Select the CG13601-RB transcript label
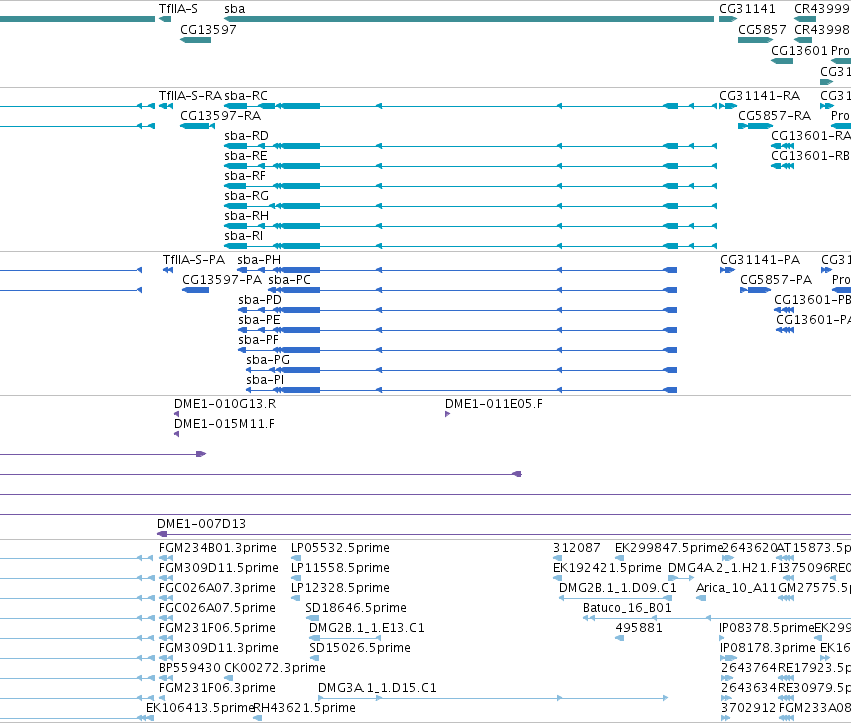The width and height of the screenshot is (851, 723). [810, 156]
